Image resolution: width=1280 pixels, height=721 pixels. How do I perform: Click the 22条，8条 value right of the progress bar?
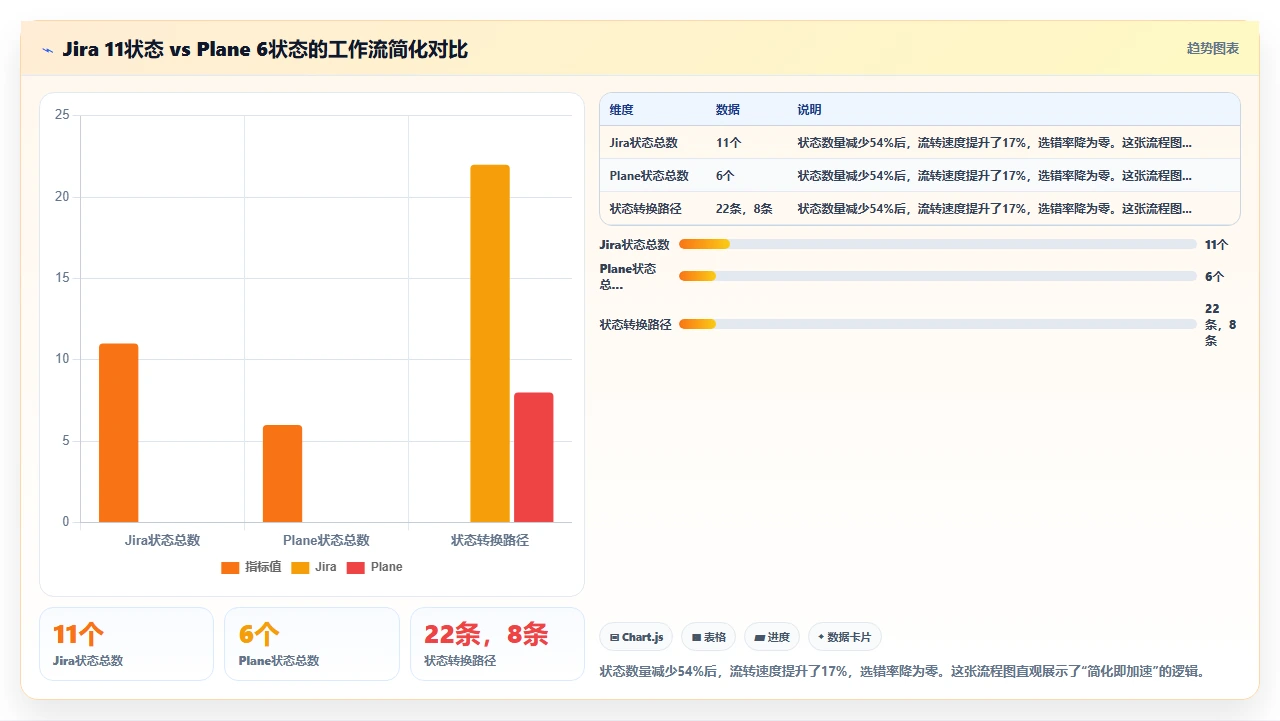click(x=1220, y=325)
